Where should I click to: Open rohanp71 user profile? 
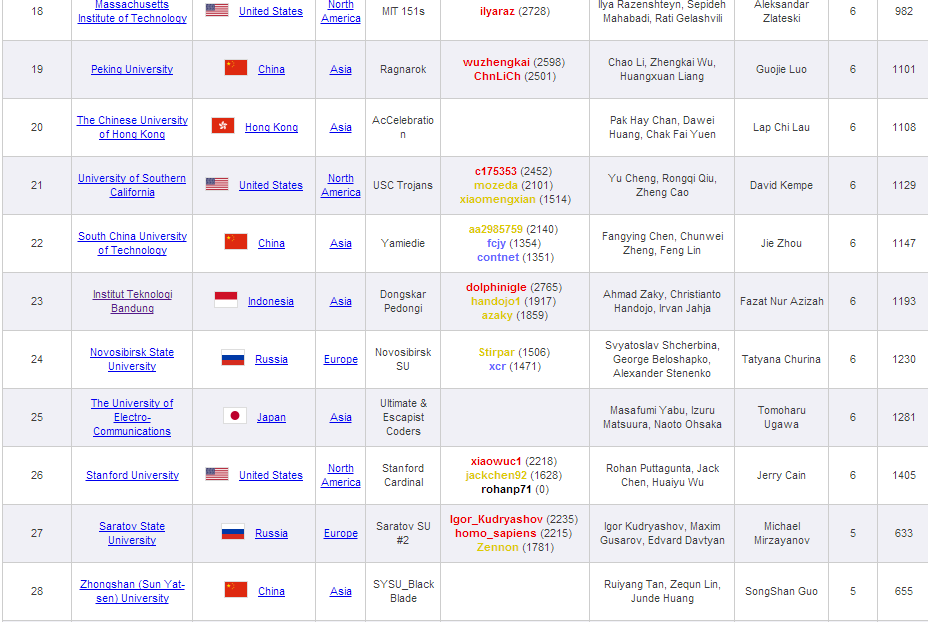coord(506,489)
